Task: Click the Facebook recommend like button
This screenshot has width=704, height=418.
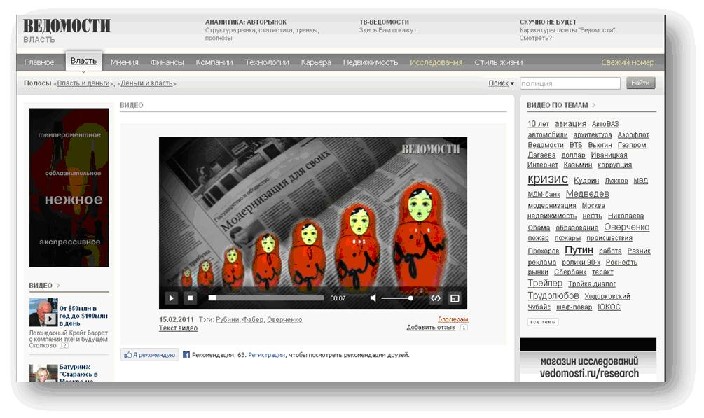Action: 150,355
